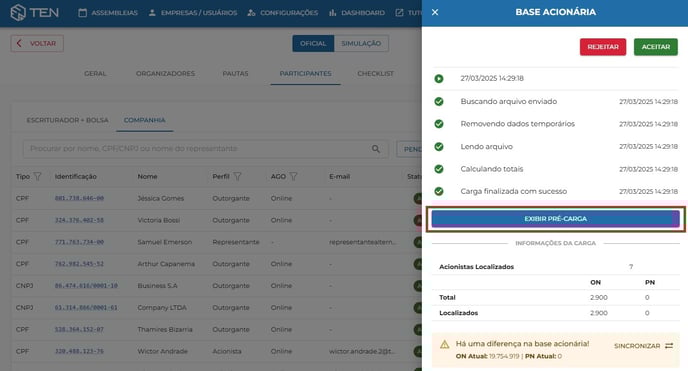The width and height of the screenshot is (688, 371).
Task: Open the Checklist tab
Action: tap(376, 73)
